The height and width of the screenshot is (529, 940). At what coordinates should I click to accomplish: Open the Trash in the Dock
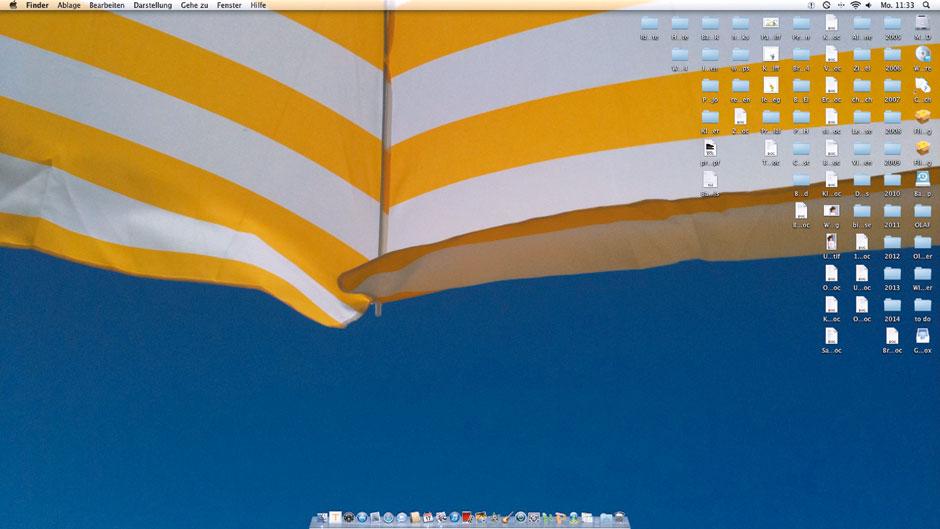coord(620,518)
